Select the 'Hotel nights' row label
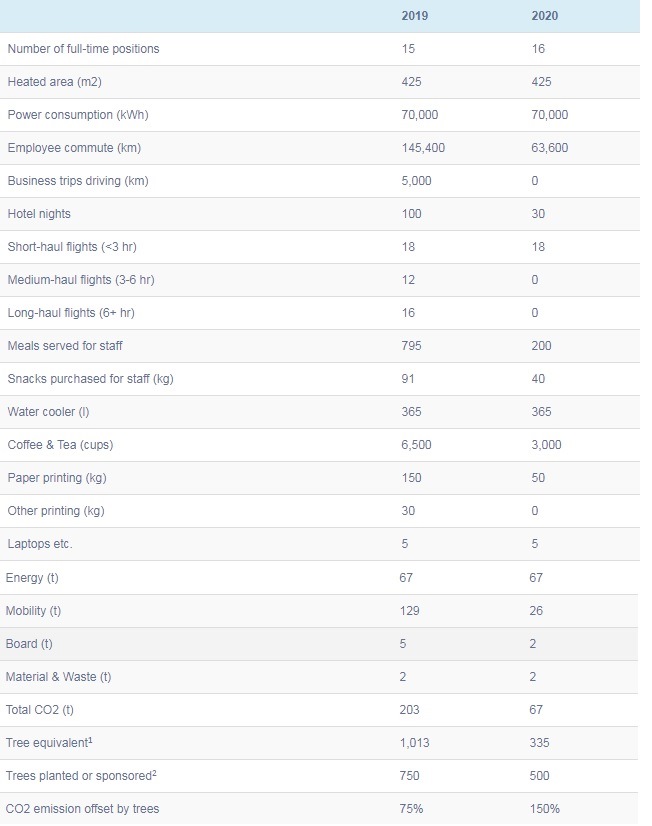The image size is (652, 826). 39,214
